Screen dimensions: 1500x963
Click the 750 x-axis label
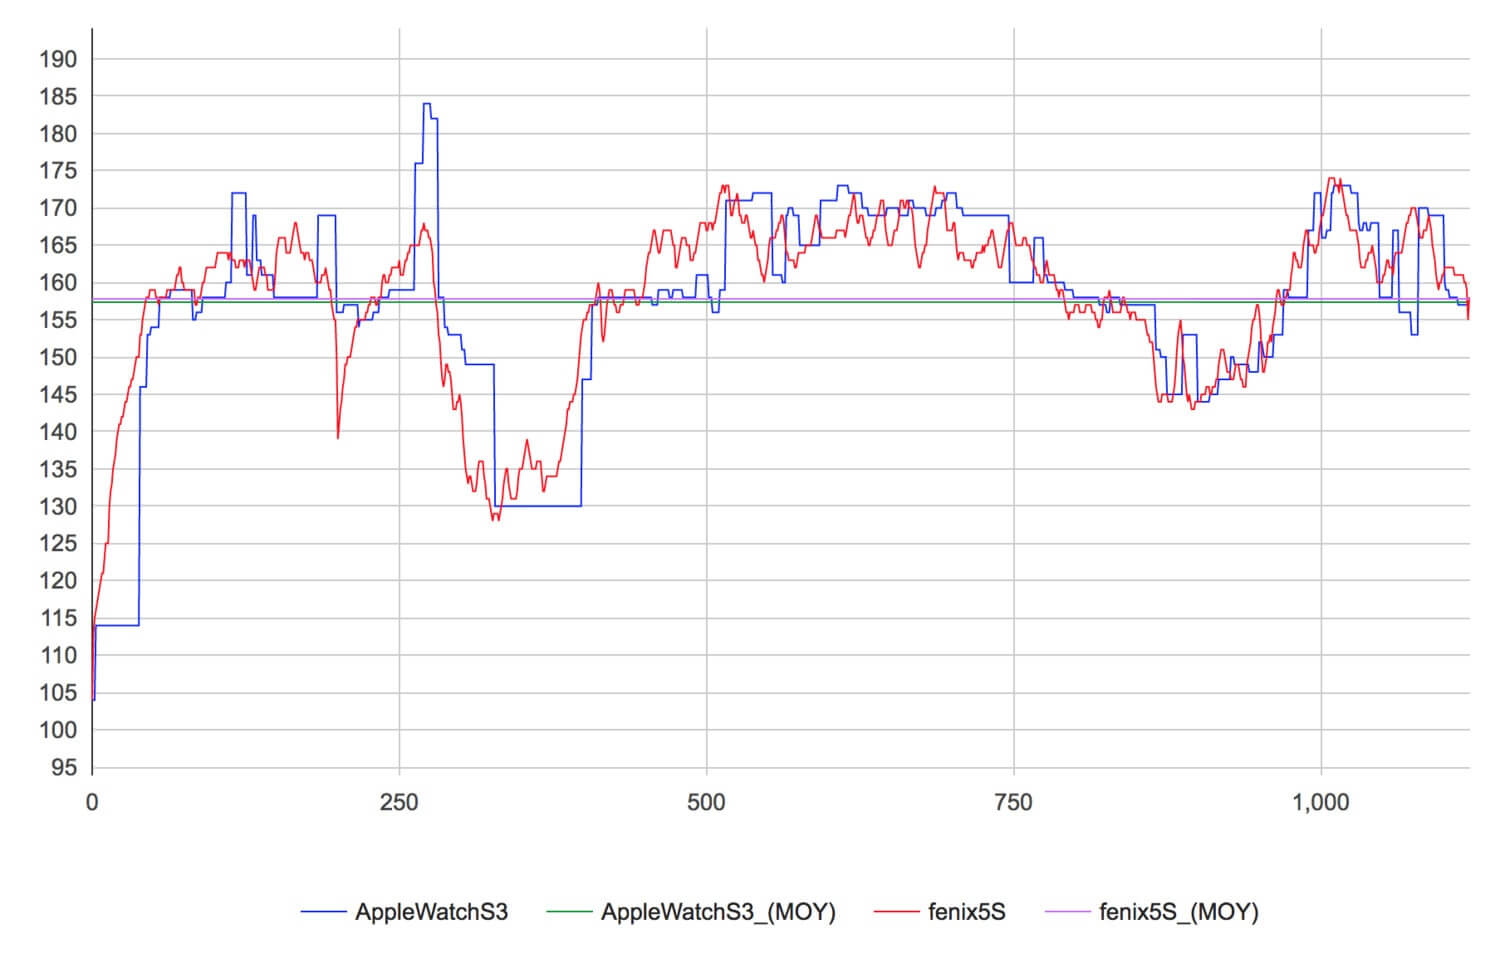tap(1014, 802)
